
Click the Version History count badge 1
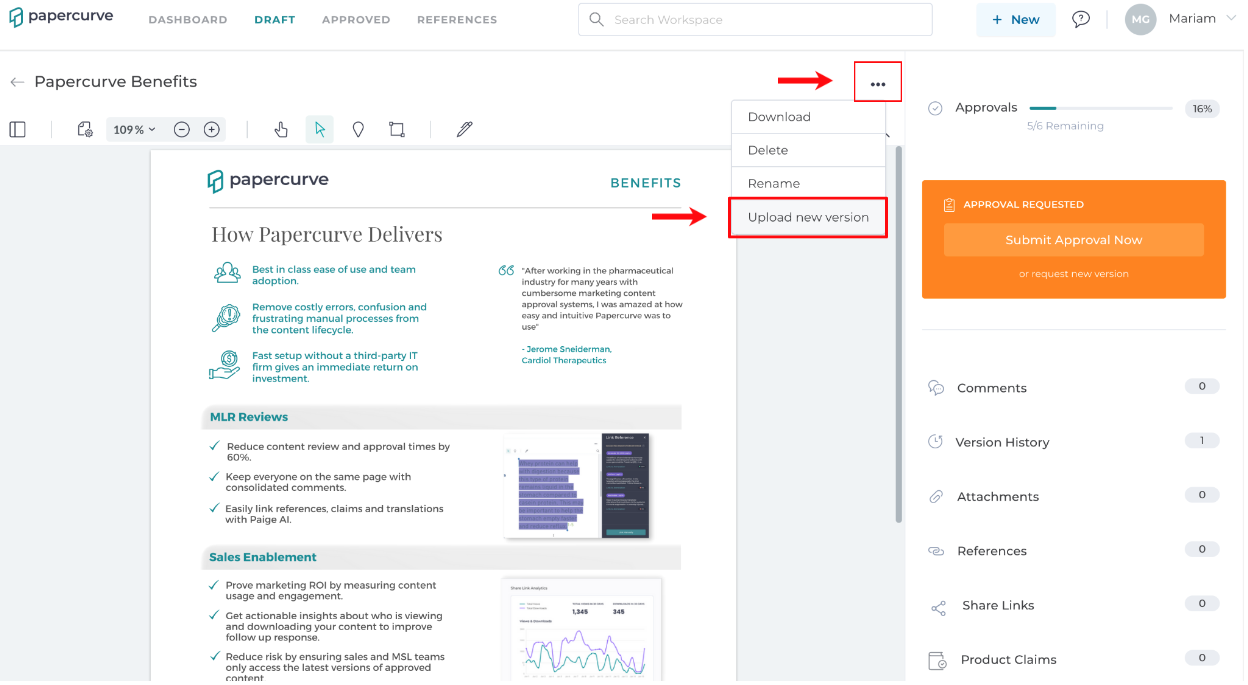1202,440
